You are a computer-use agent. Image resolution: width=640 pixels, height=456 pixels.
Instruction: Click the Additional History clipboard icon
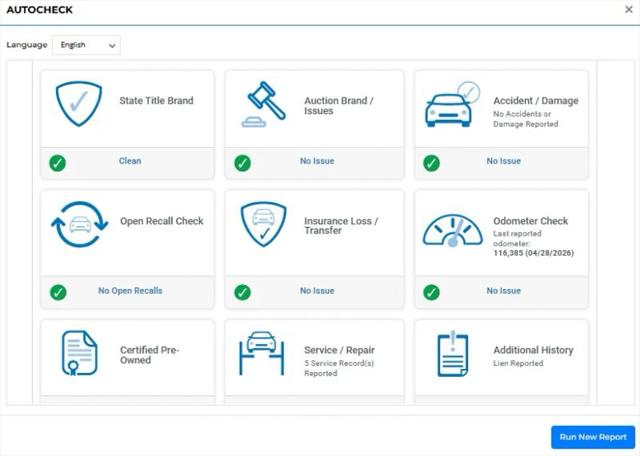tap(453, 354)
